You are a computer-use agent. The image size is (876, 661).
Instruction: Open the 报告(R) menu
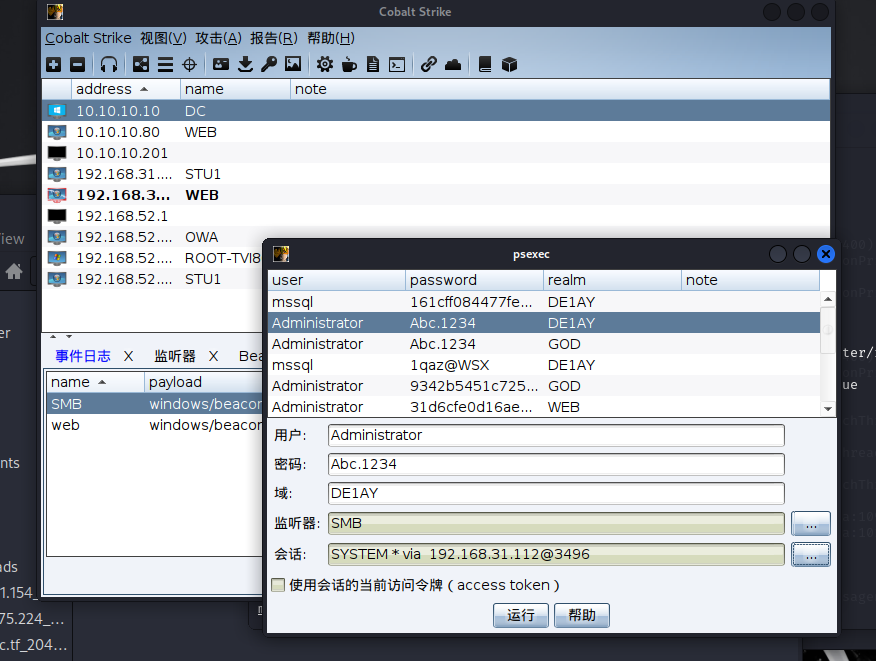274,38
